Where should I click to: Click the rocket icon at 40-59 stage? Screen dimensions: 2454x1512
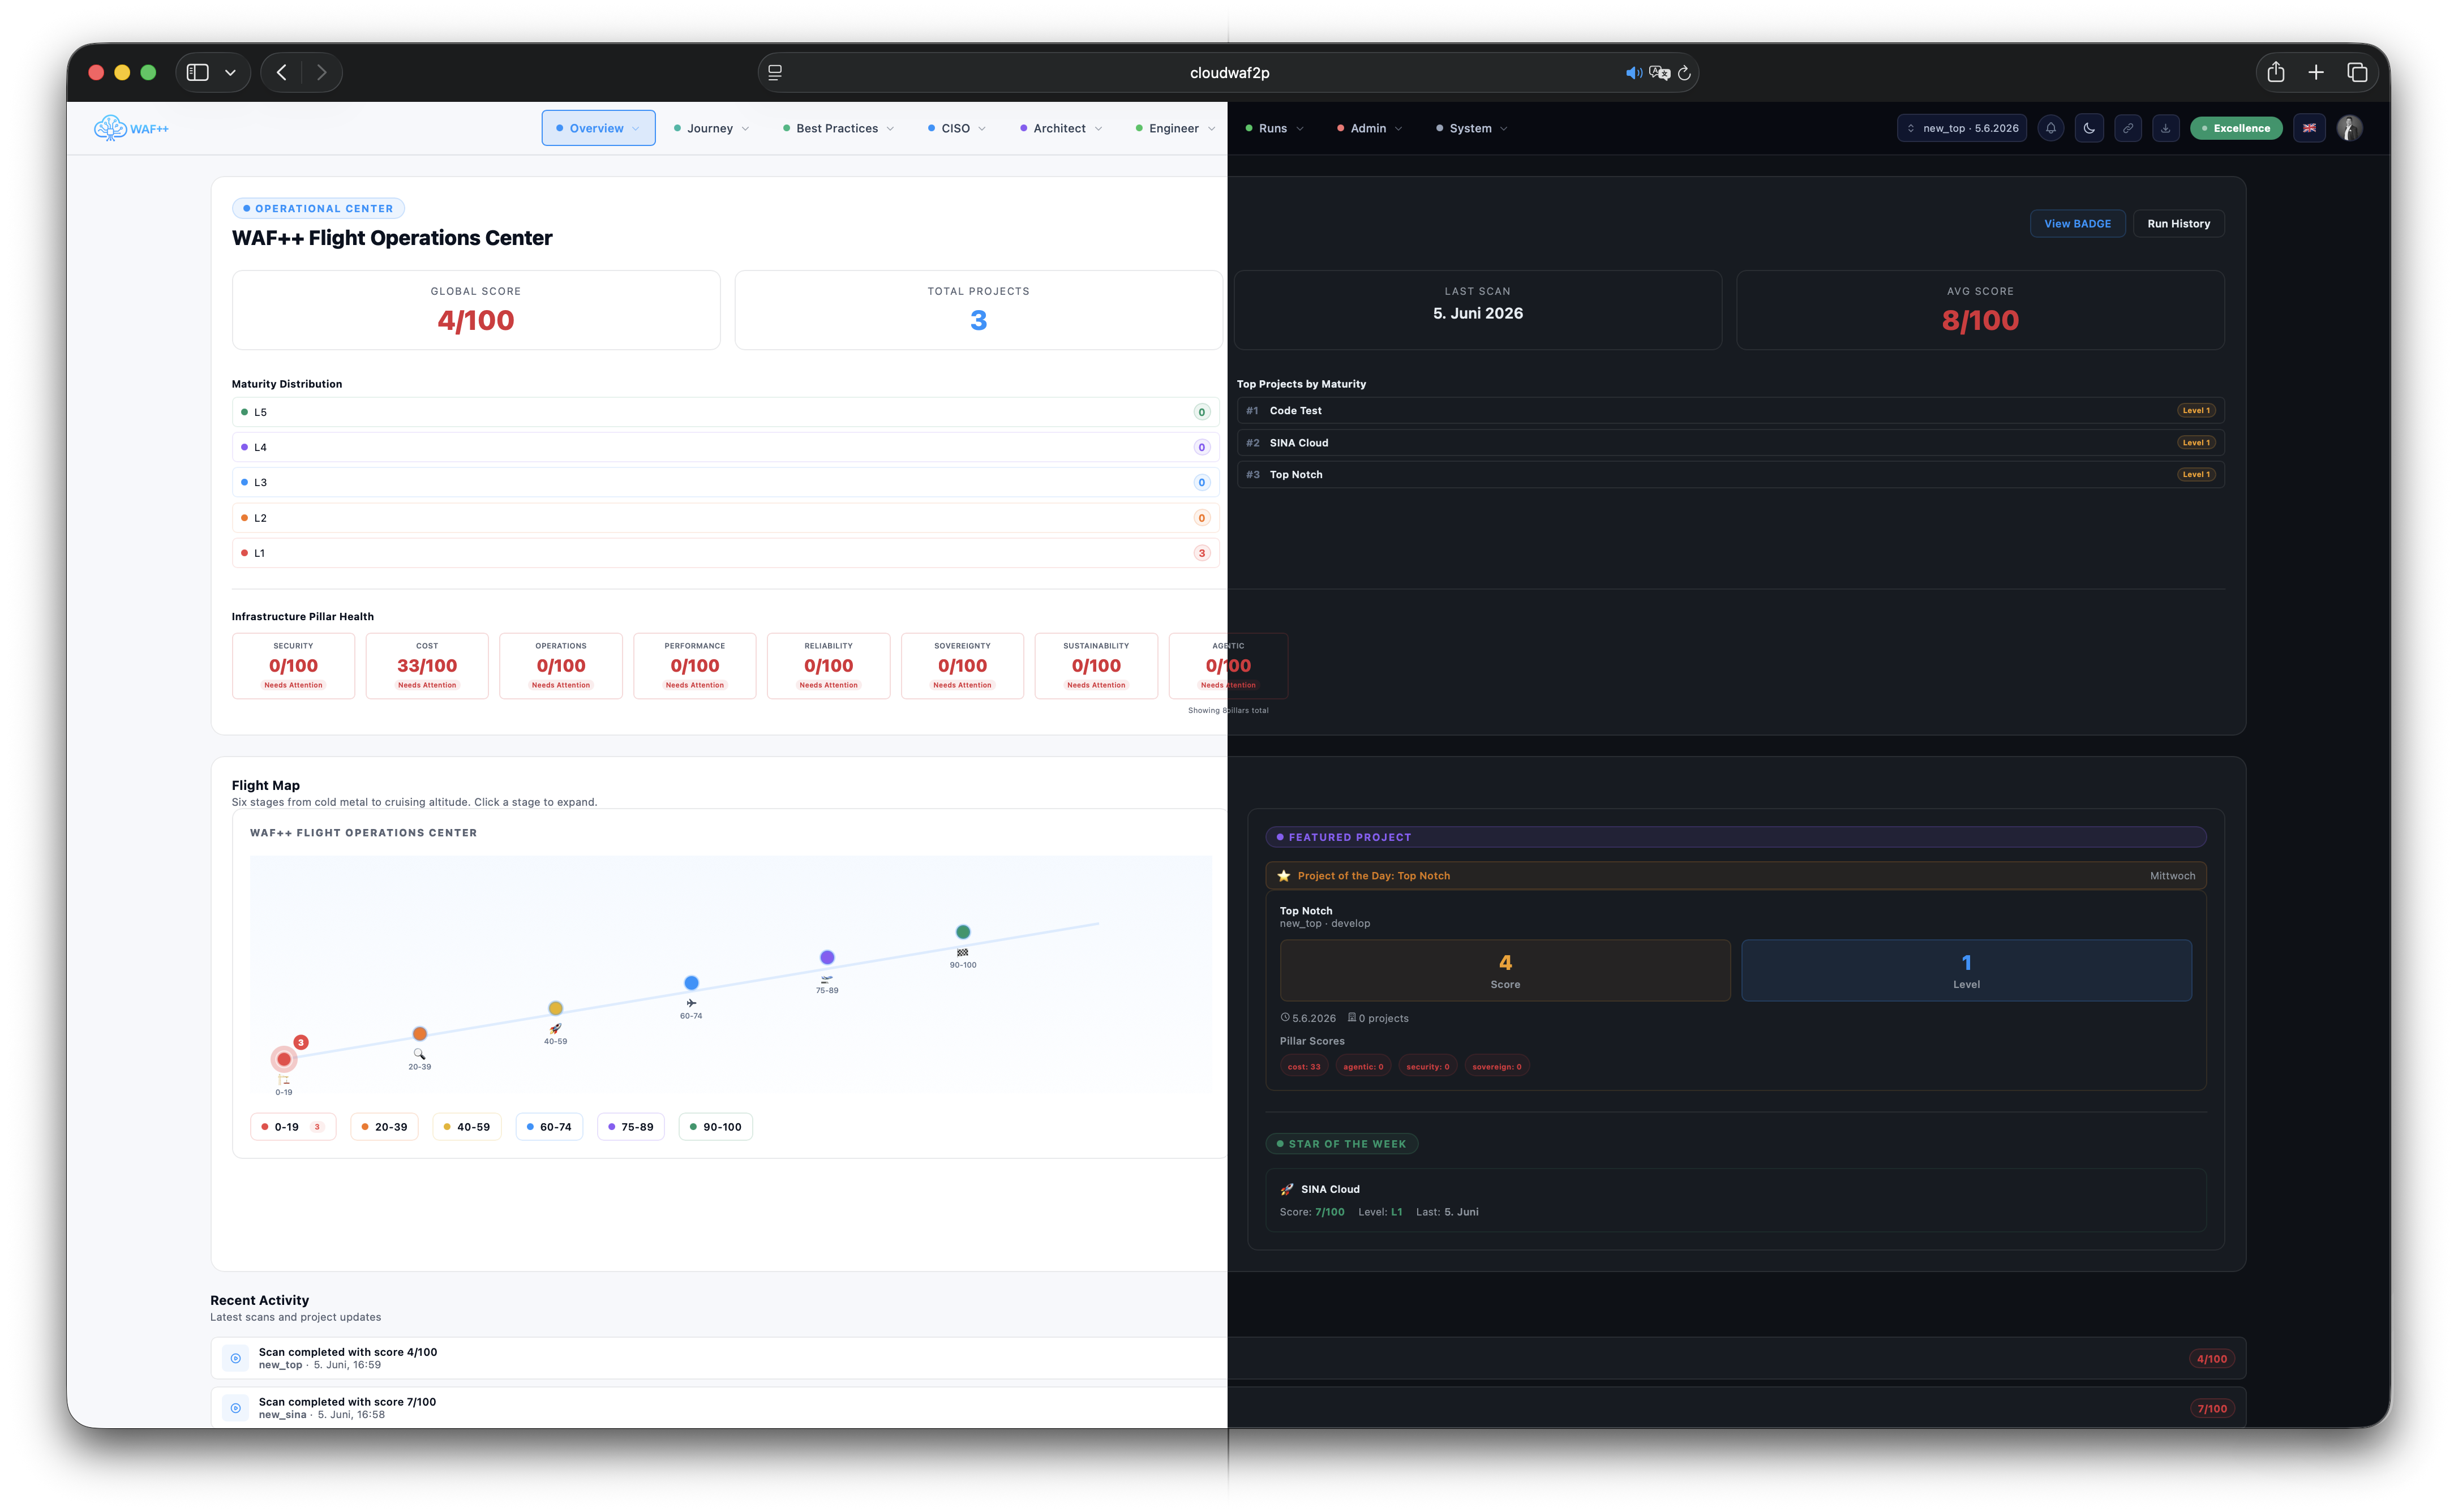pos(556,1028)
